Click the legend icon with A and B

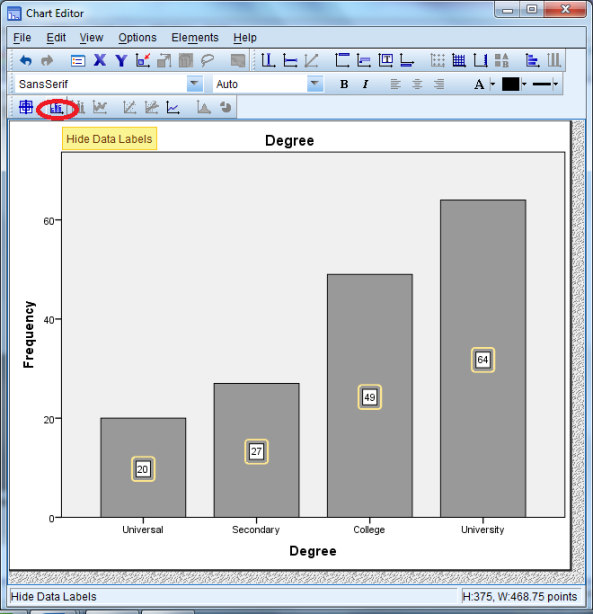(502, 60)
